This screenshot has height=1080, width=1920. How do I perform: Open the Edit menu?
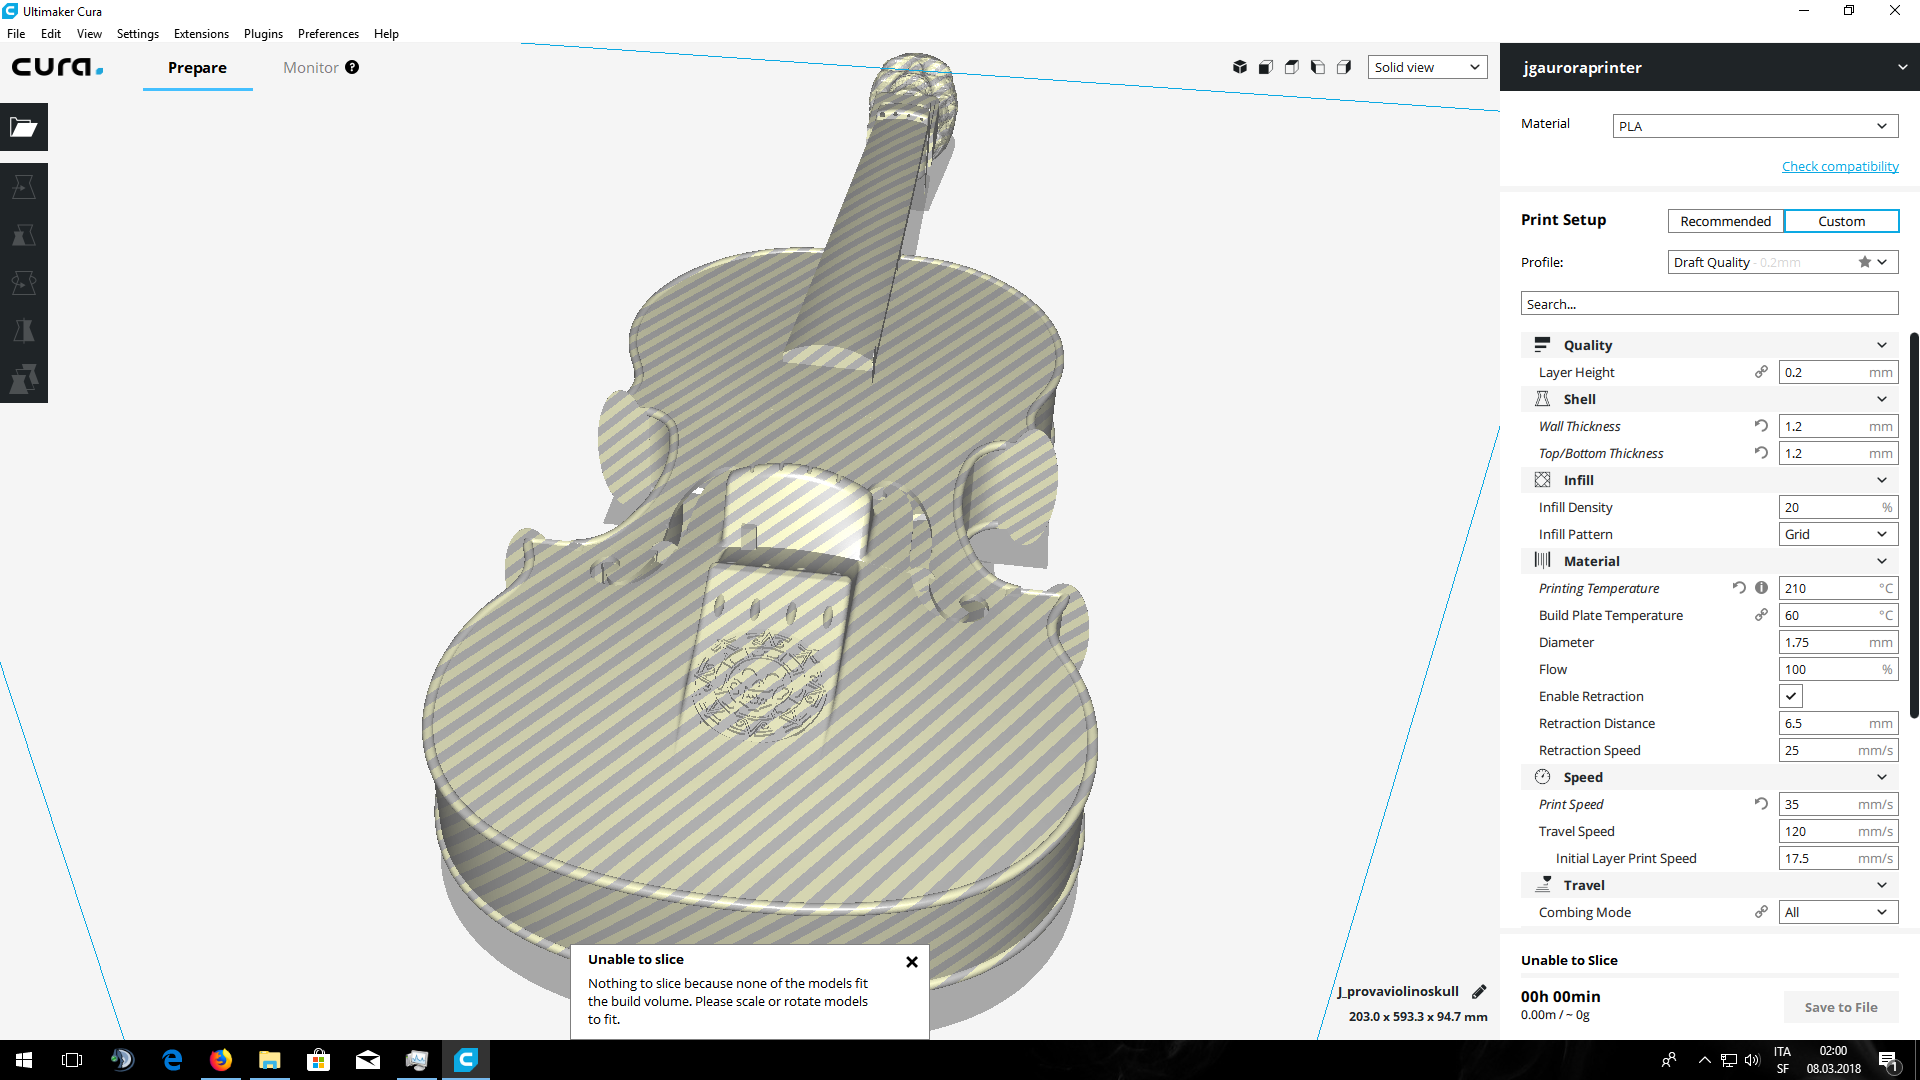(x=51, y=33)
